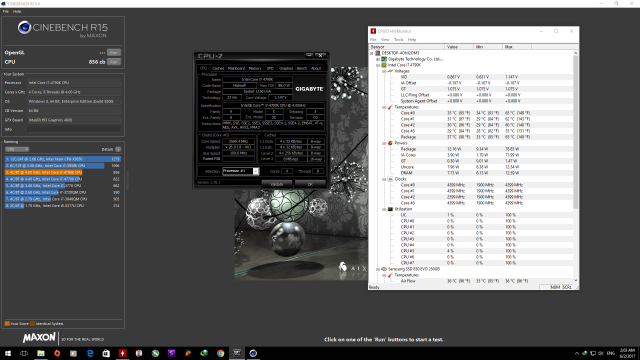Screen dimensions: 640x360
Task: Switch to Caches tab in CPU-Z
Action: (218, 68)
